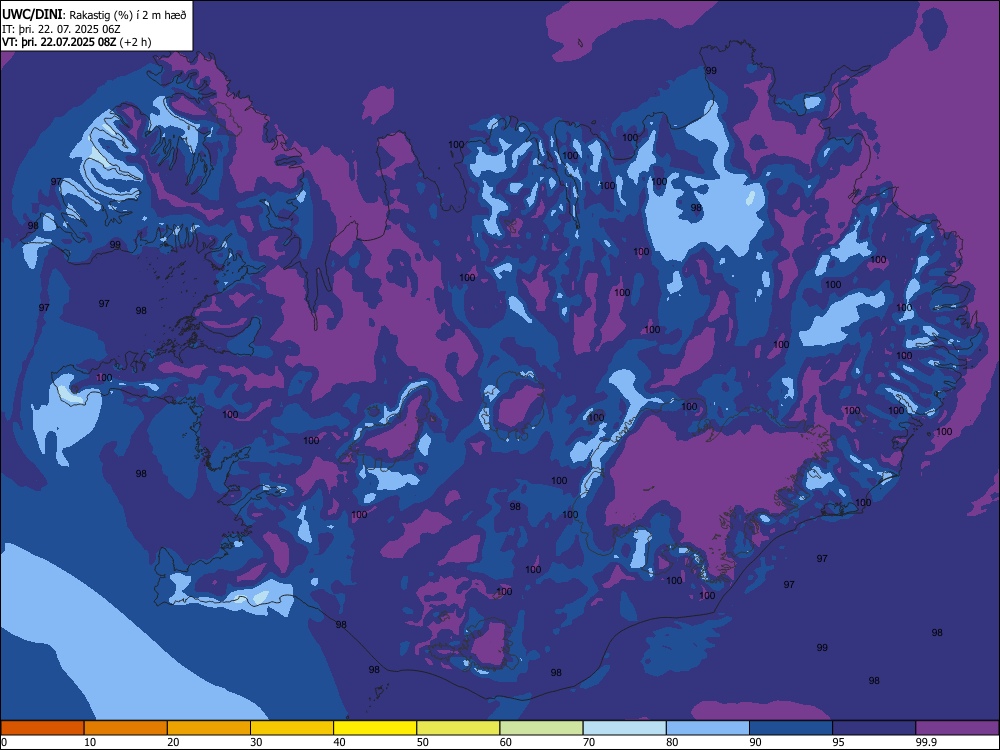Click the legend tick label '99.9'
The width and height of the screenshot is (1000, 750).
925,742
